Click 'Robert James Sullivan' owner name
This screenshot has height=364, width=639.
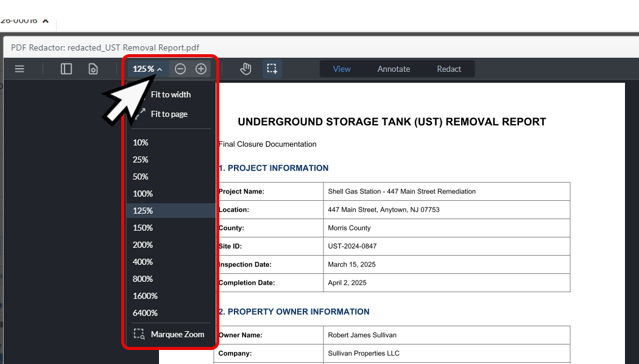(x=362, y=335)
